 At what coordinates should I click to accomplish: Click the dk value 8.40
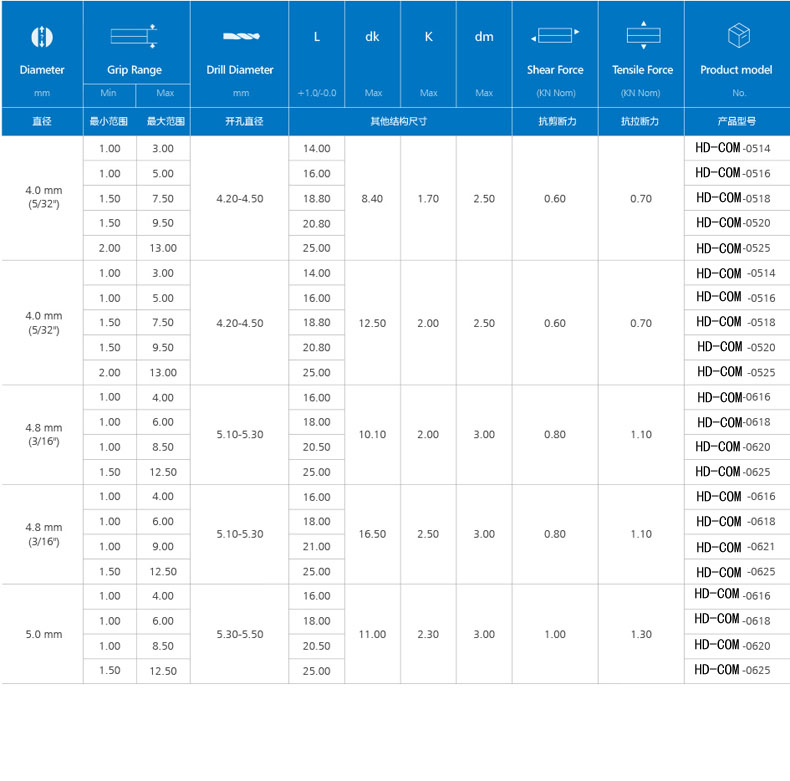372,198
